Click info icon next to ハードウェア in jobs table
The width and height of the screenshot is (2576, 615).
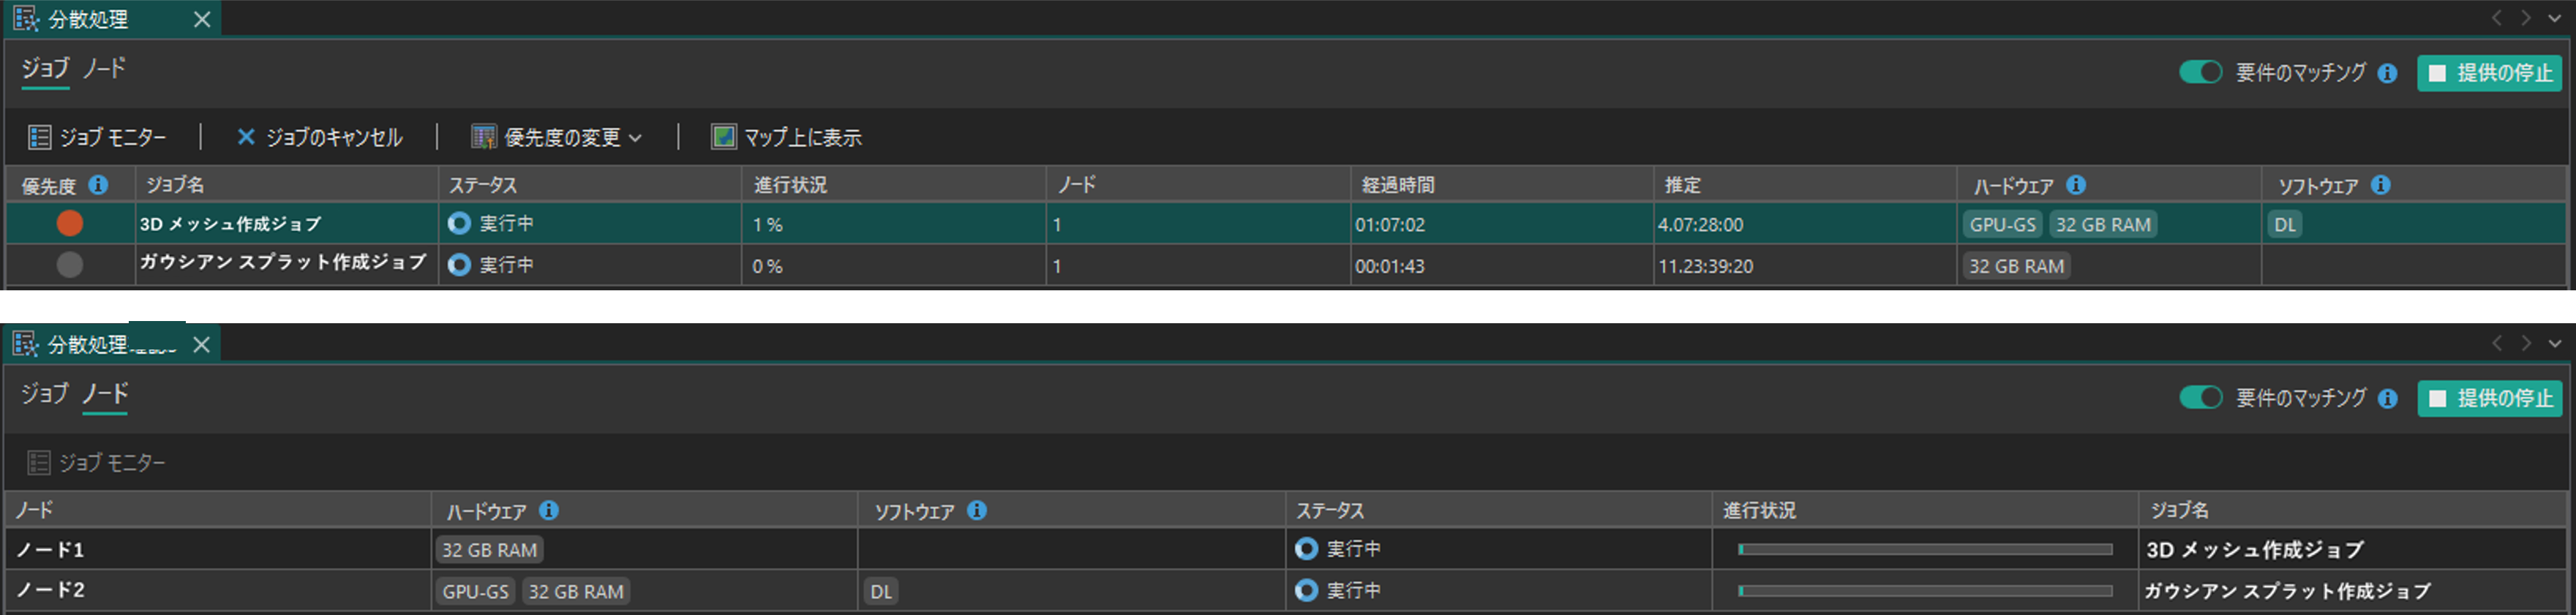click(x=2076, y=185)
